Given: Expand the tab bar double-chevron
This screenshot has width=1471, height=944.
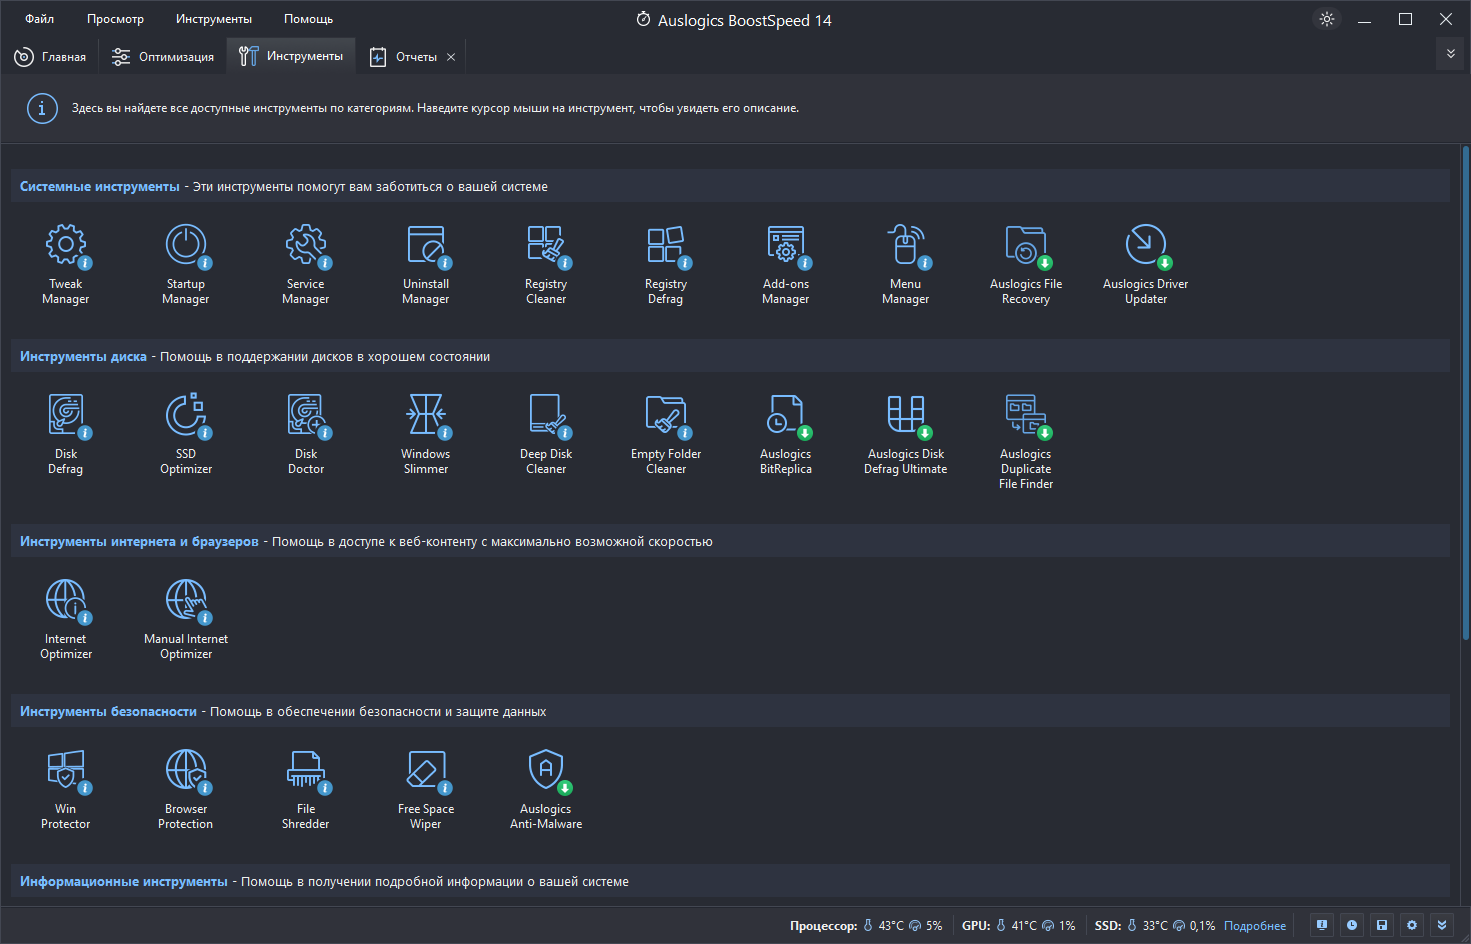Looking at the screenshot, I should [1451, 54].
